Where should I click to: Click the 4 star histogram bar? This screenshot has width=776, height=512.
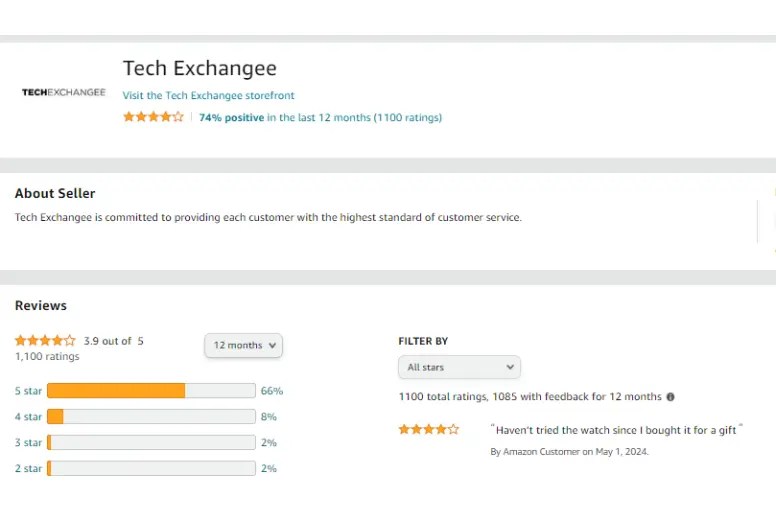[x=151, y=417]
